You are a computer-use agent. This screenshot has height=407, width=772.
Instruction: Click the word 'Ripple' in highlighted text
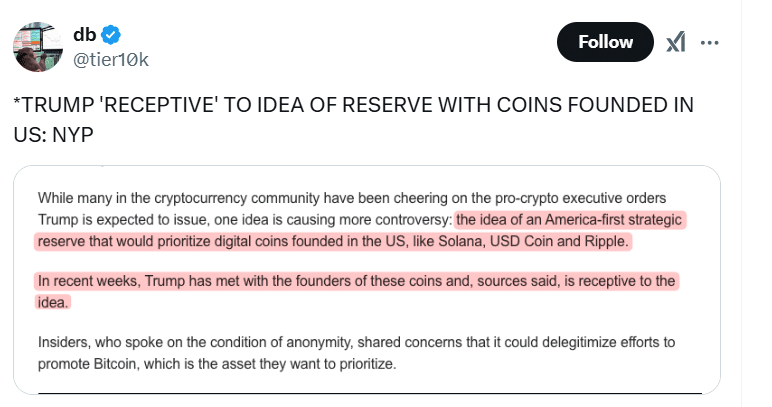click(606, 241)
